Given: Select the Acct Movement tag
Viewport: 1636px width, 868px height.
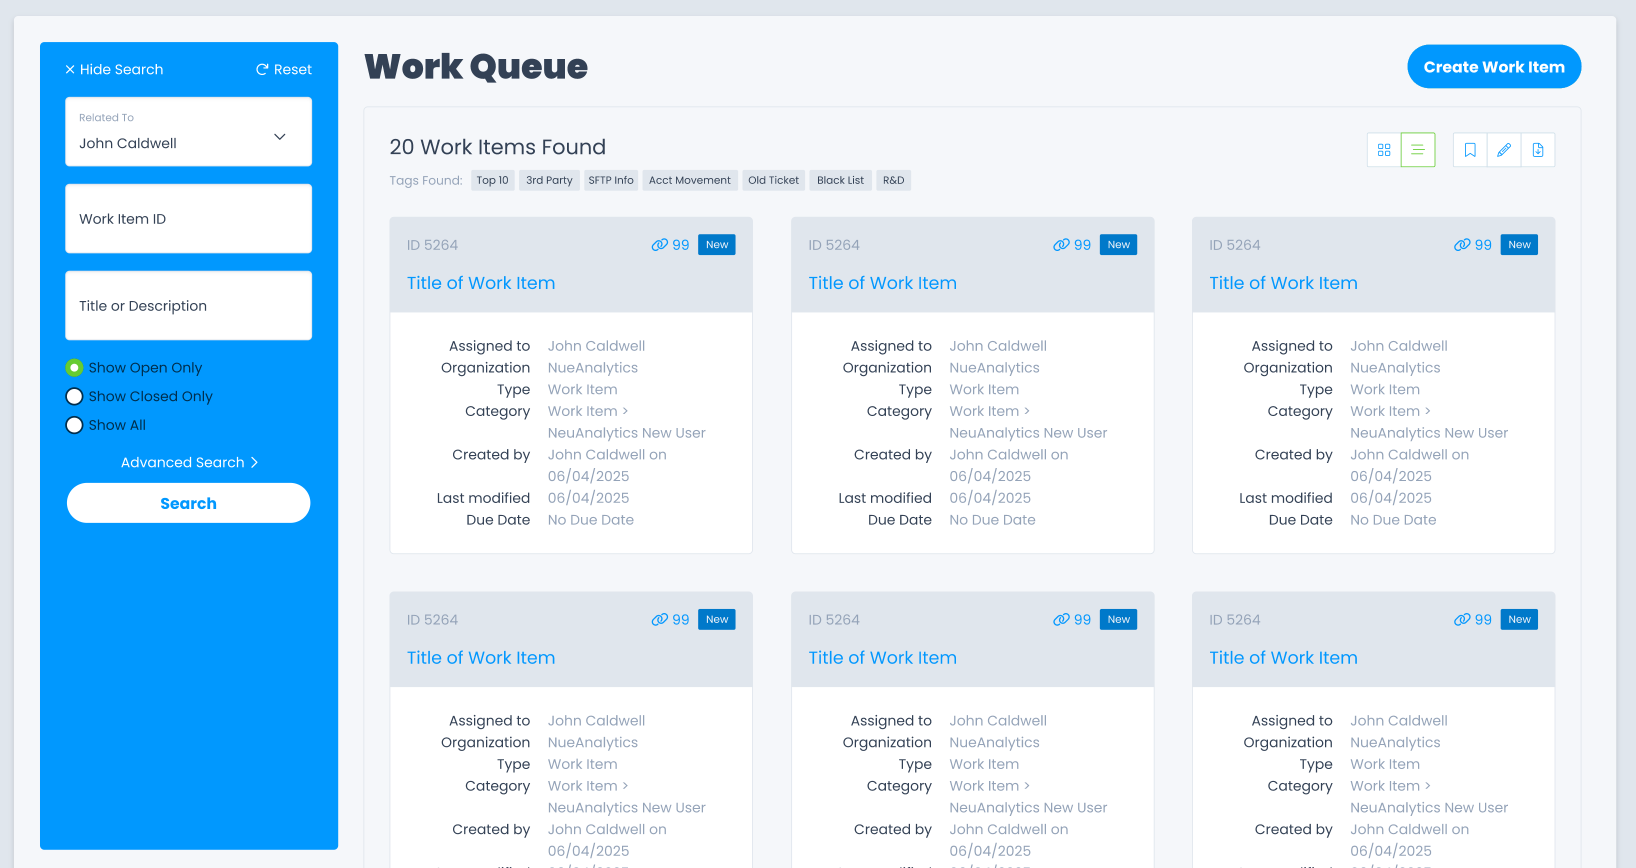Looking at the screenshot, I should (690, 181).
